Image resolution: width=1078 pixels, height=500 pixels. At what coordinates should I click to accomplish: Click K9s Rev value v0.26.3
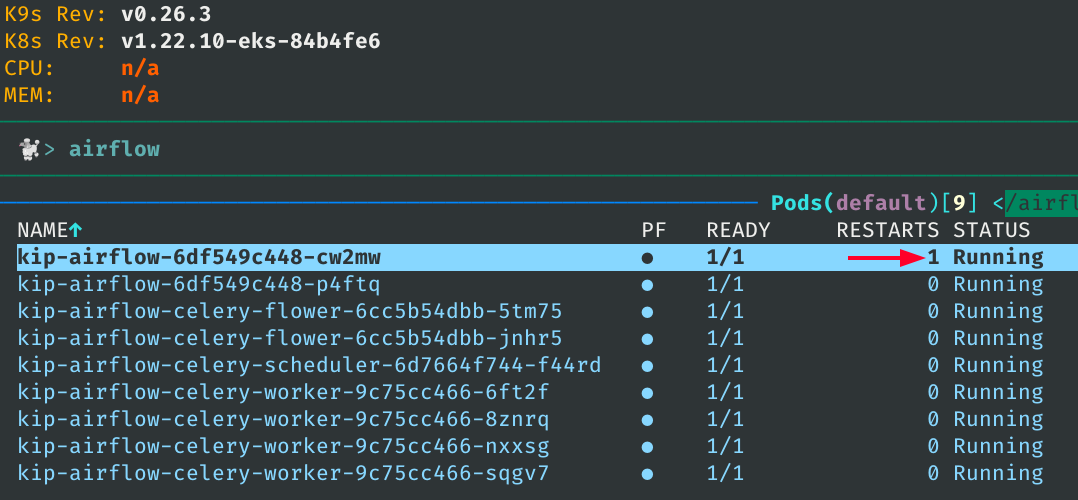166,14
